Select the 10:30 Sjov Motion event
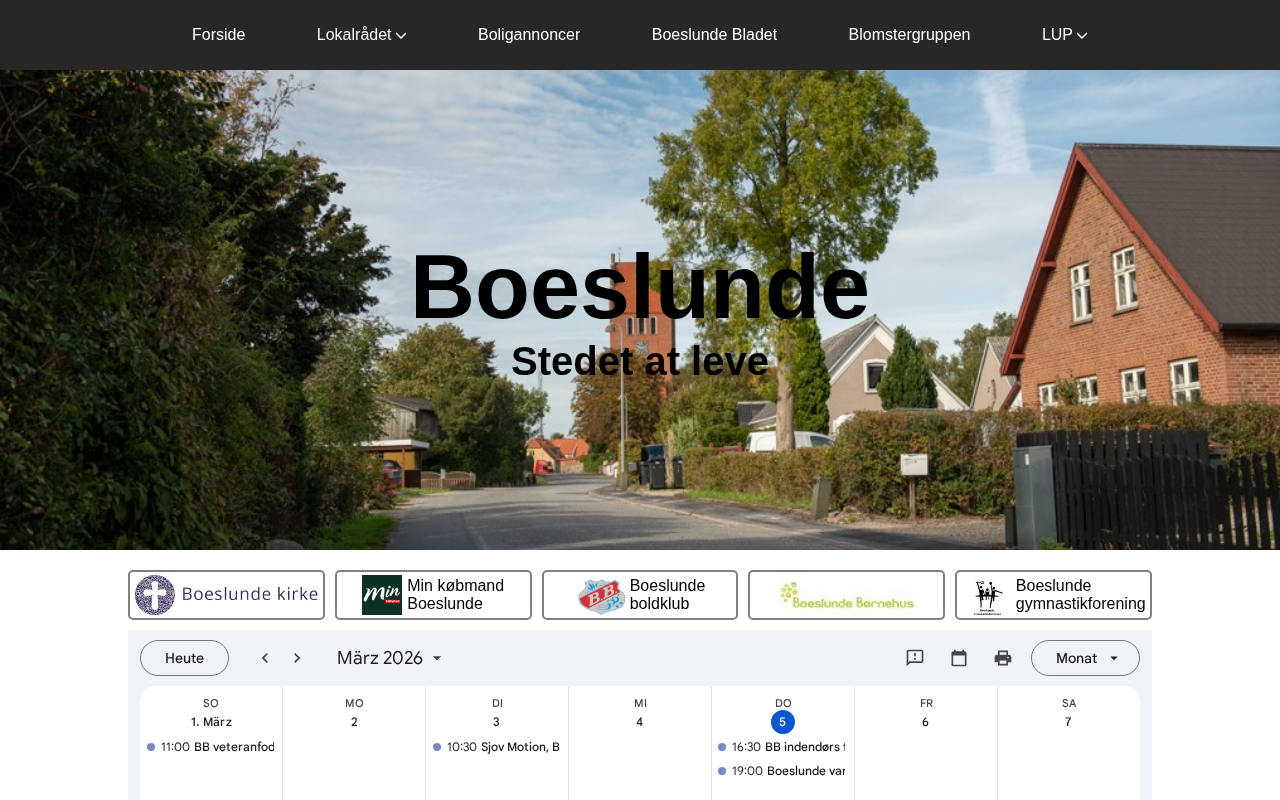The height and width of the screenshot is (800, 1280). pos(497,747)
